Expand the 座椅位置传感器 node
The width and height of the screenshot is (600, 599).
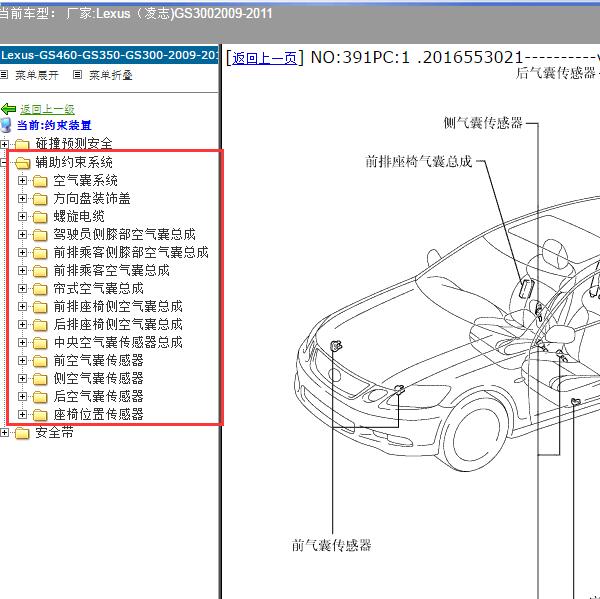coord(22,414)
